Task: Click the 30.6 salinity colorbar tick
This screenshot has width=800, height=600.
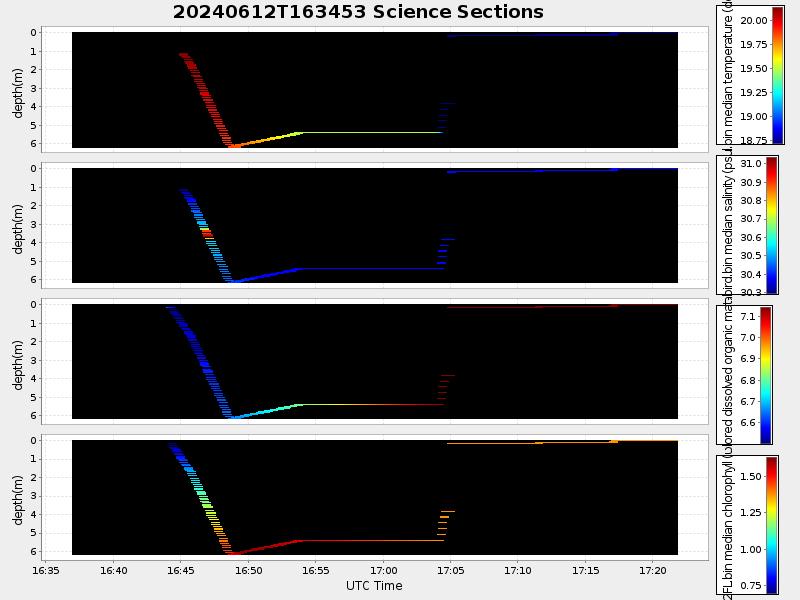Action: (x=751, y=237)
